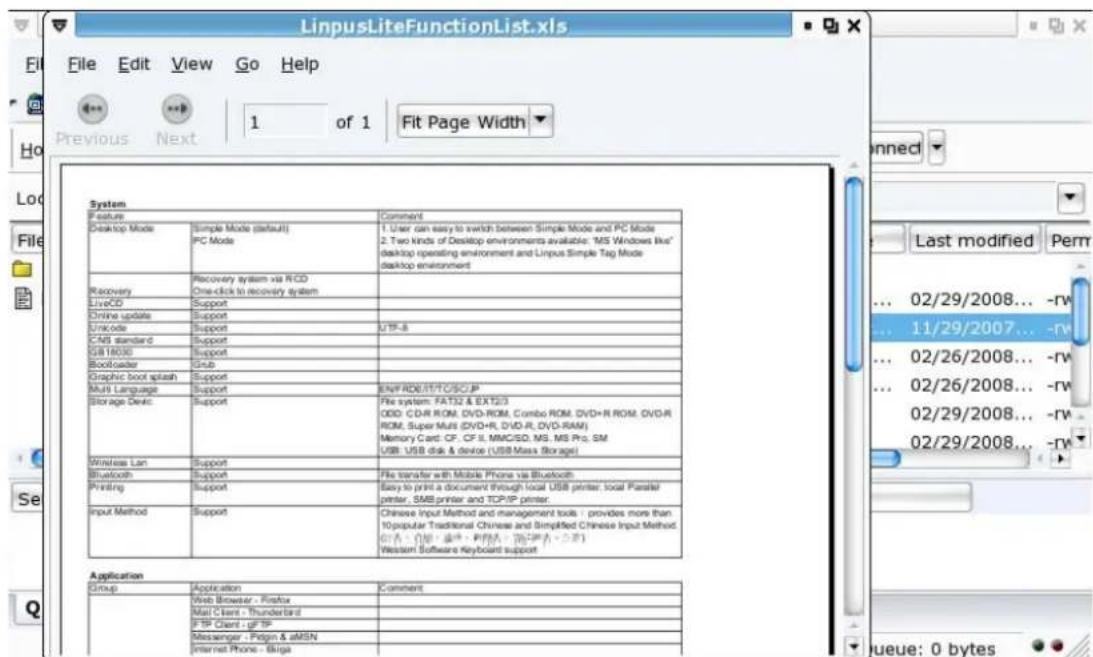Open the window menu triangle of LinpusLiteFunctionList.xls

pyautogui.click(x=60, y=25)
